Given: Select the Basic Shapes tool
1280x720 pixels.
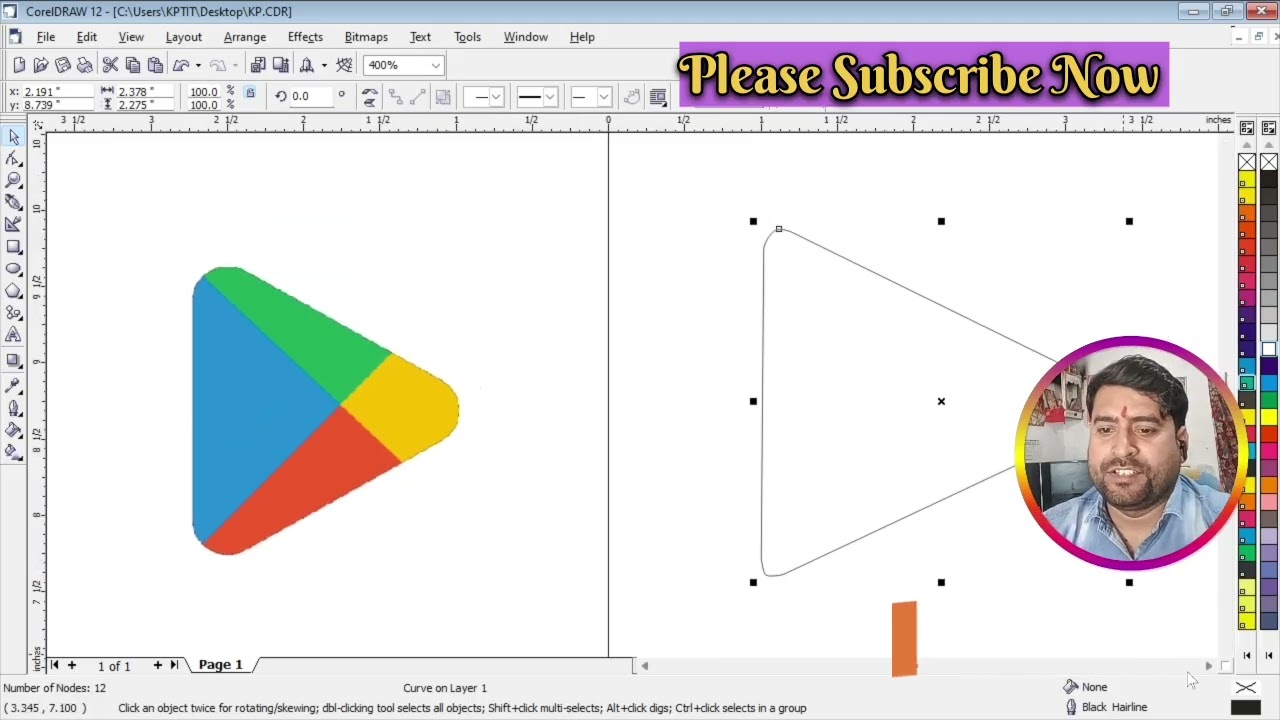Looking at the screenshot, I should point(13,313).
